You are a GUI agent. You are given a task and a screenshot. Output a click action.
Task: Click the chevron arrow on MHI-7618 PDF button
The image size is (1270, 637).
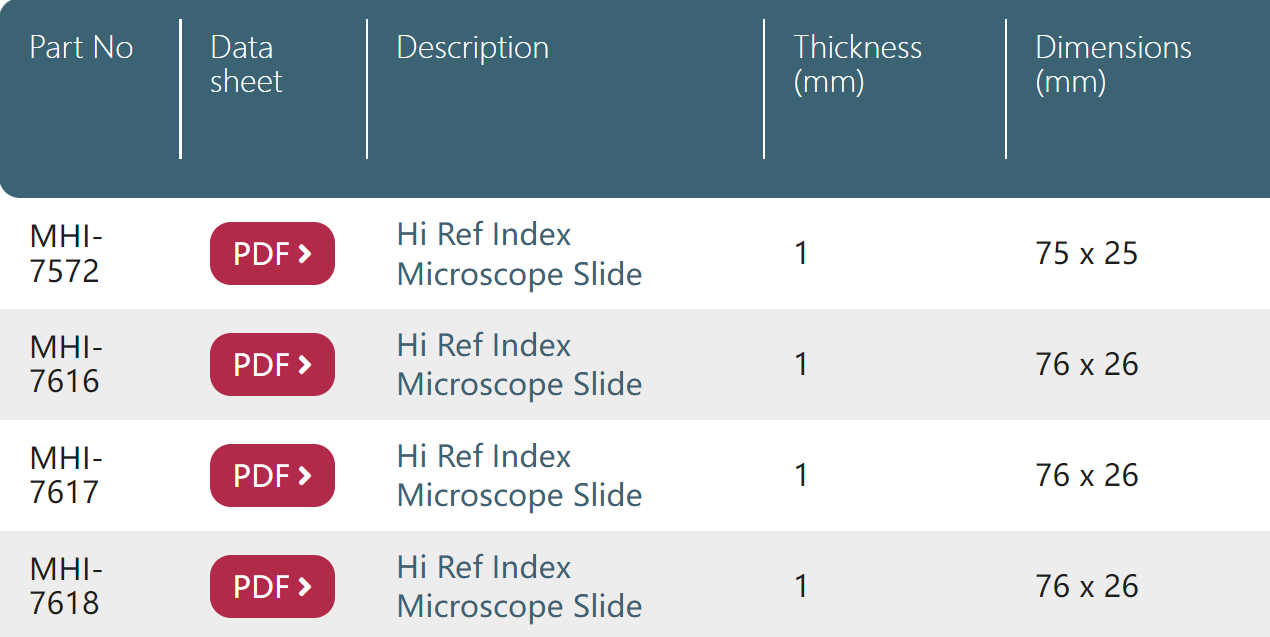(305, 587)
